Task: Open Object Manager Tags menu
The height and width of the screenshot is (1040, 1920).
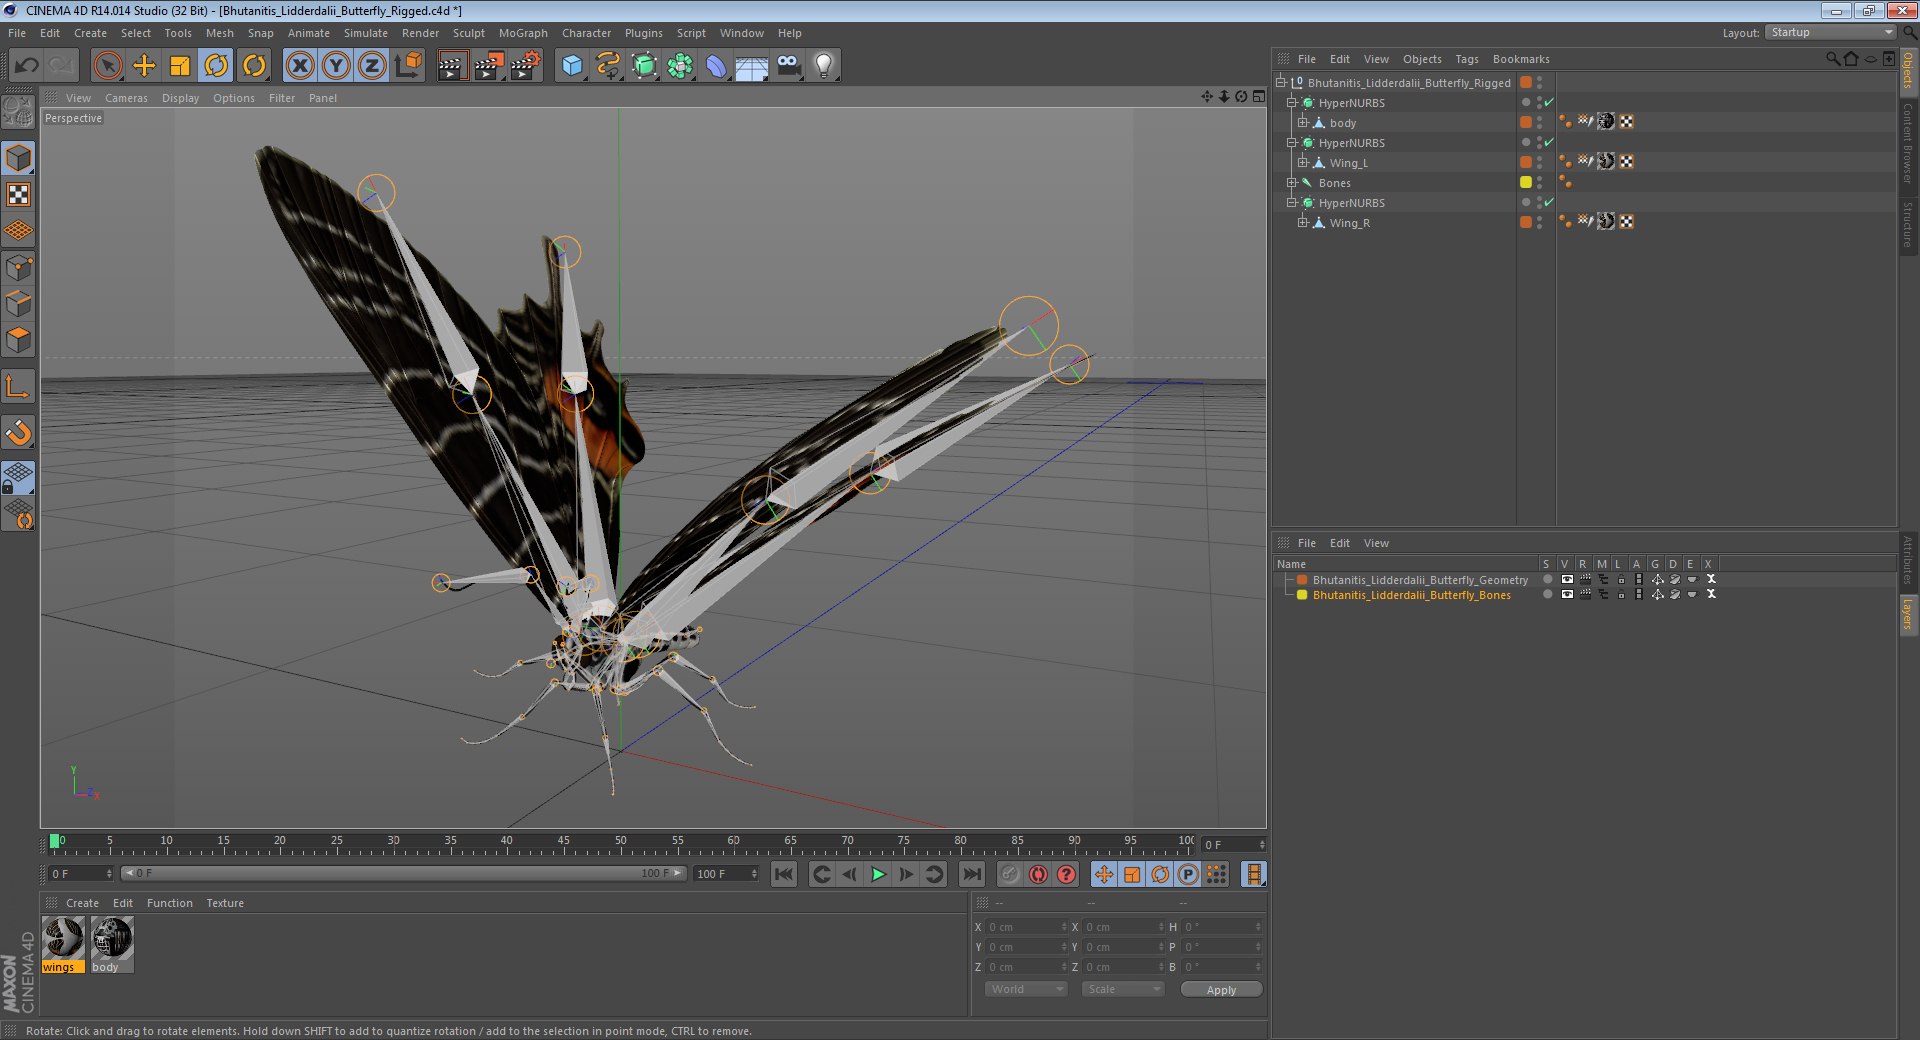Action: pos(1467,59)
